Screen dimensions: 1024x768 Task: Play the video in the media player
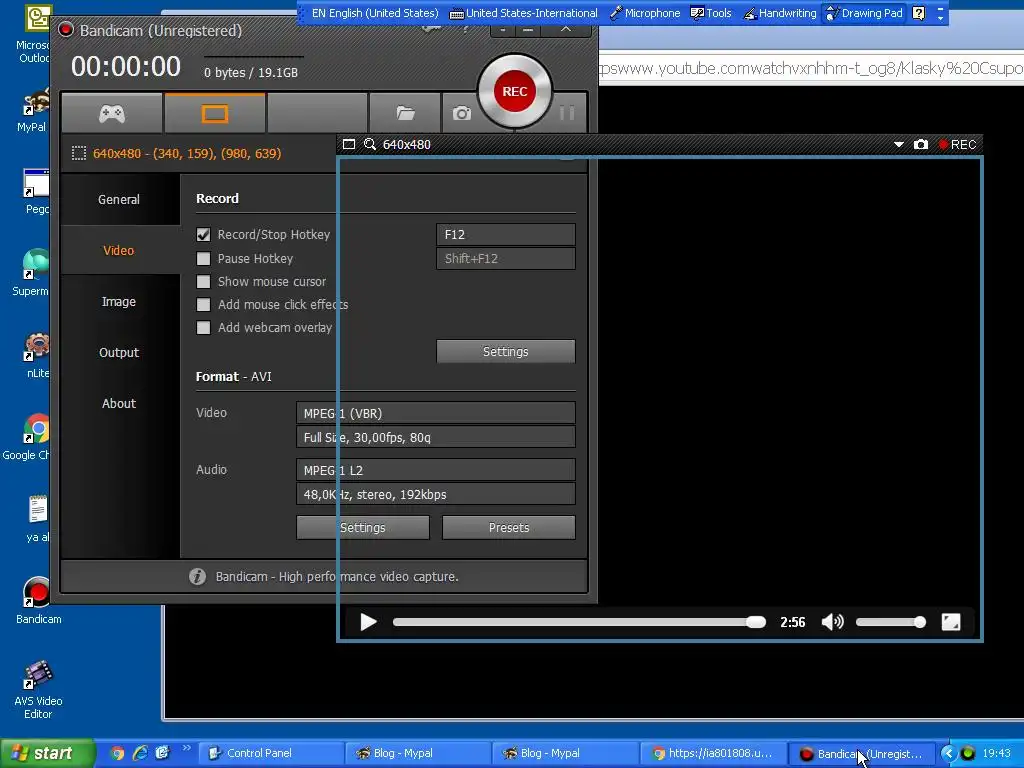[x=368, y=622]
